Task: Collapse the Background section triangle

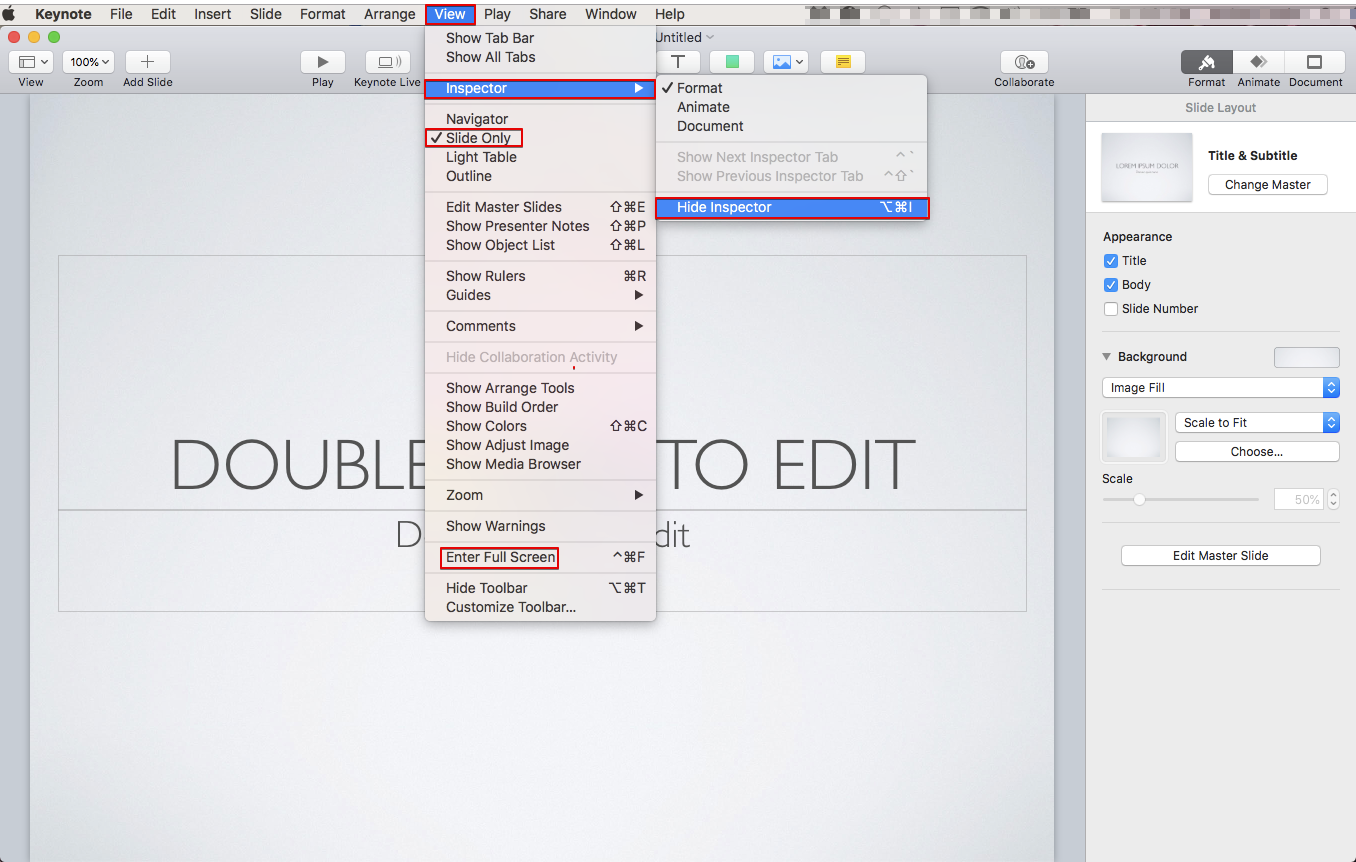Action: 1107,357
